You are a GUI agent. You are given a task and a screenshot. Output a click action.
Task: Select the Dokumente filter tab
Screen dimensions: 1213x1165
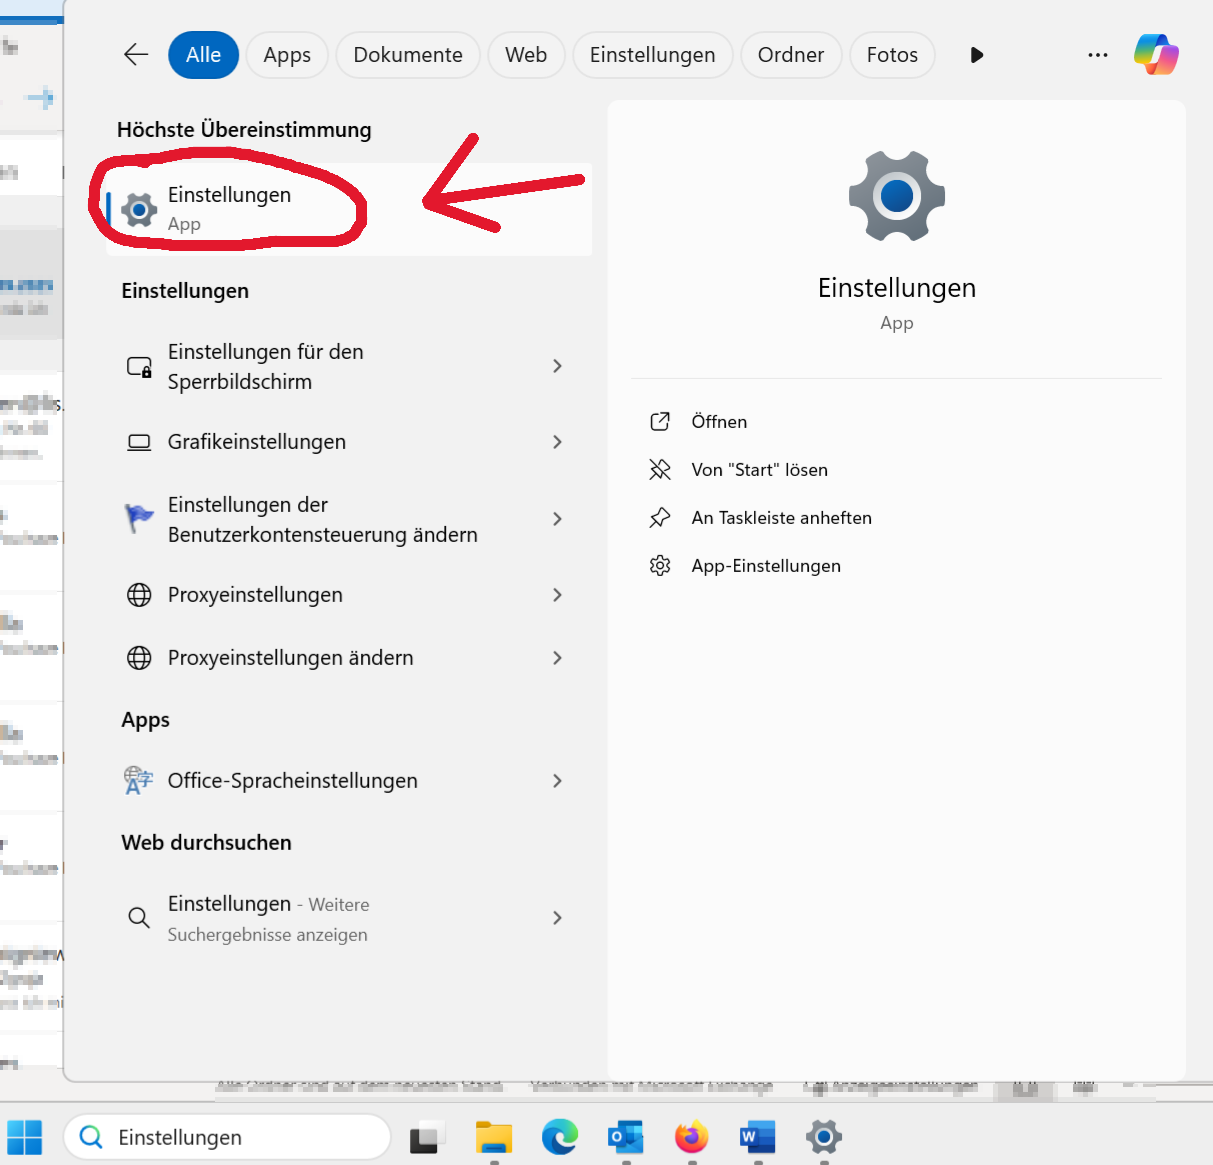coord(407,55)
